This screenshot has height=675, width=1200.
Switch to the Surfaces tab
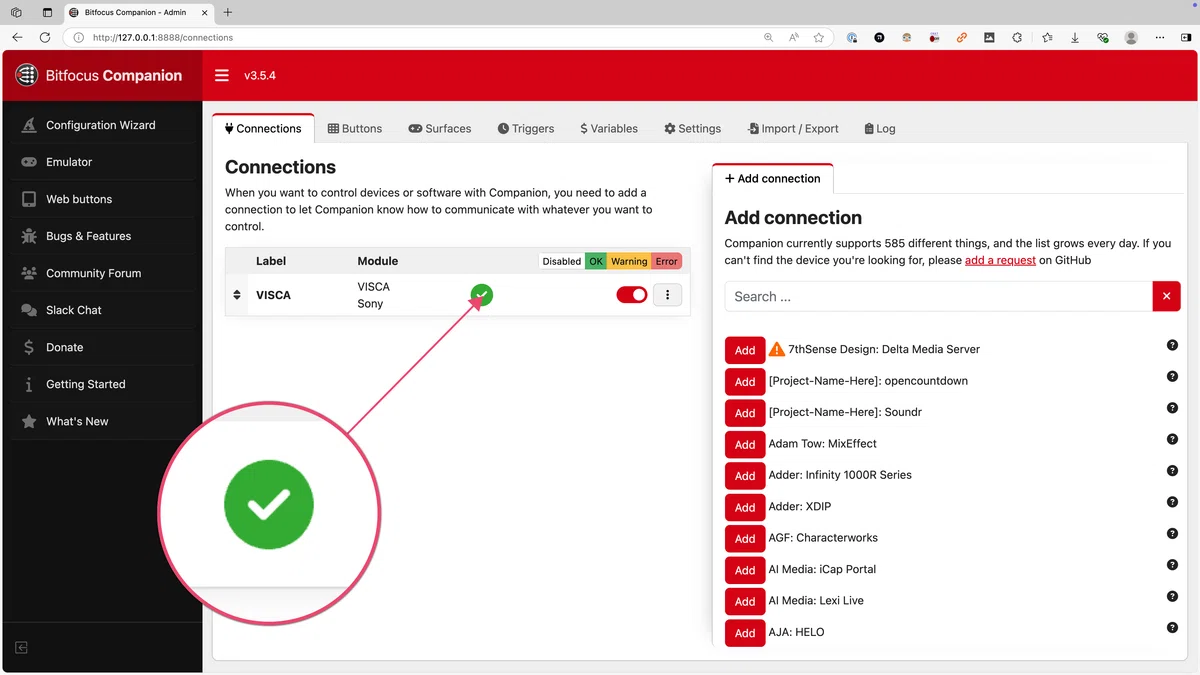coord(440,128)
